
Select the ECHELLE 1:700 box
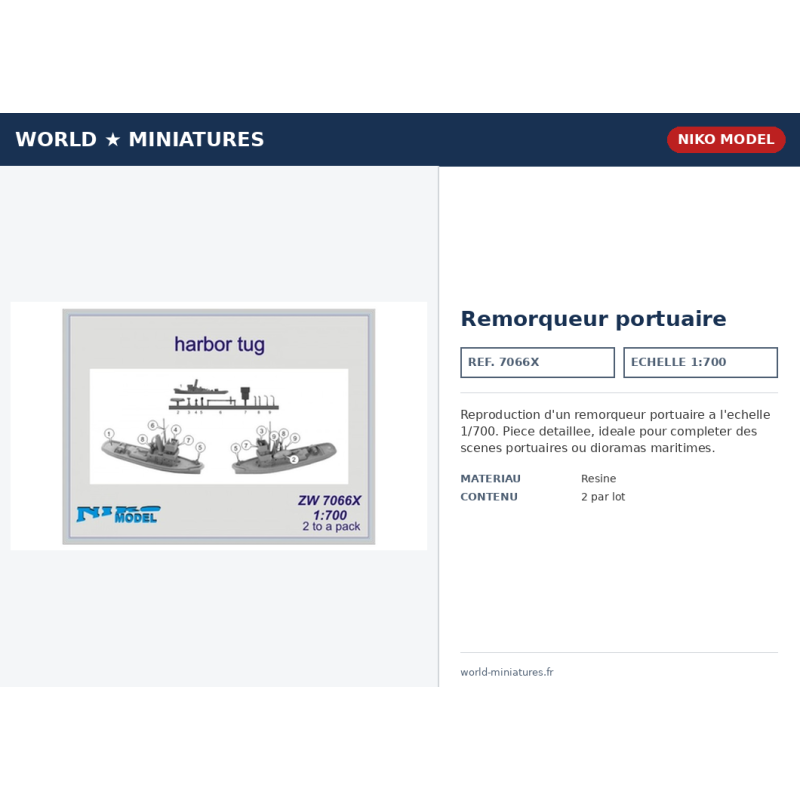tap(700, 362)
